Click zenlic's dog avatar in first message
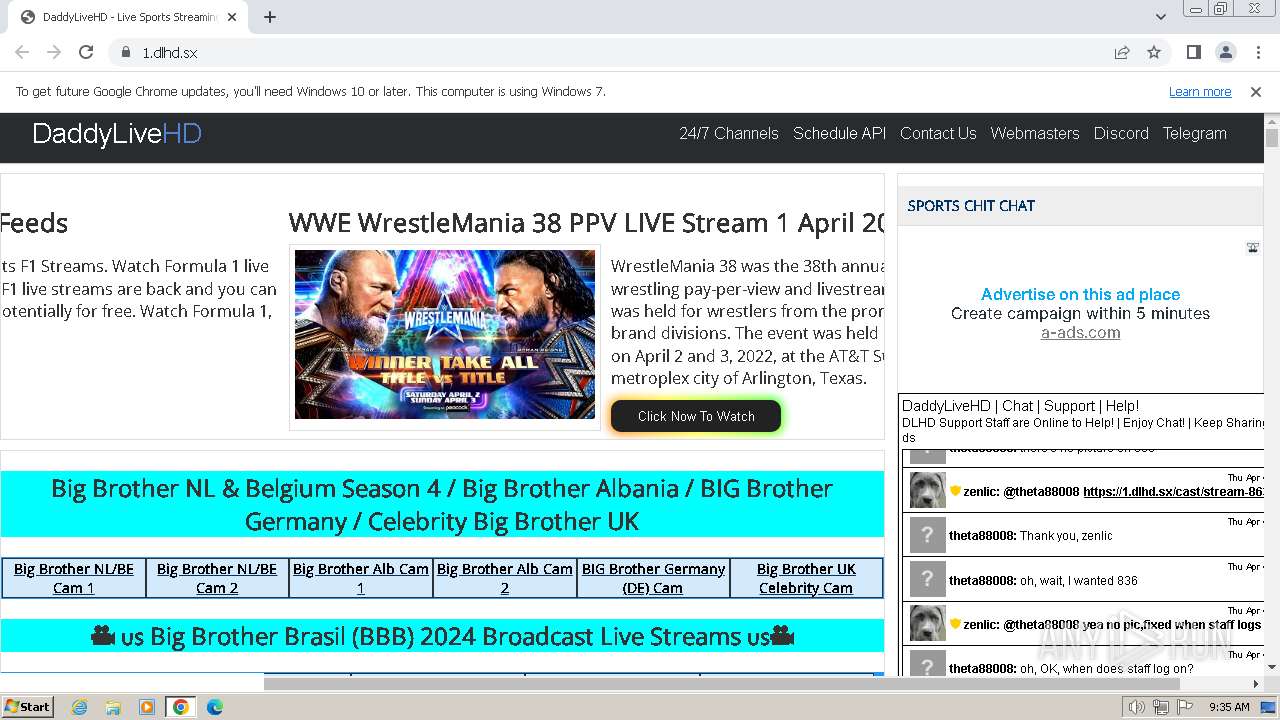The height and width of the screenshot is (720, 1280). pyautogui.click(x=927, y=491)
